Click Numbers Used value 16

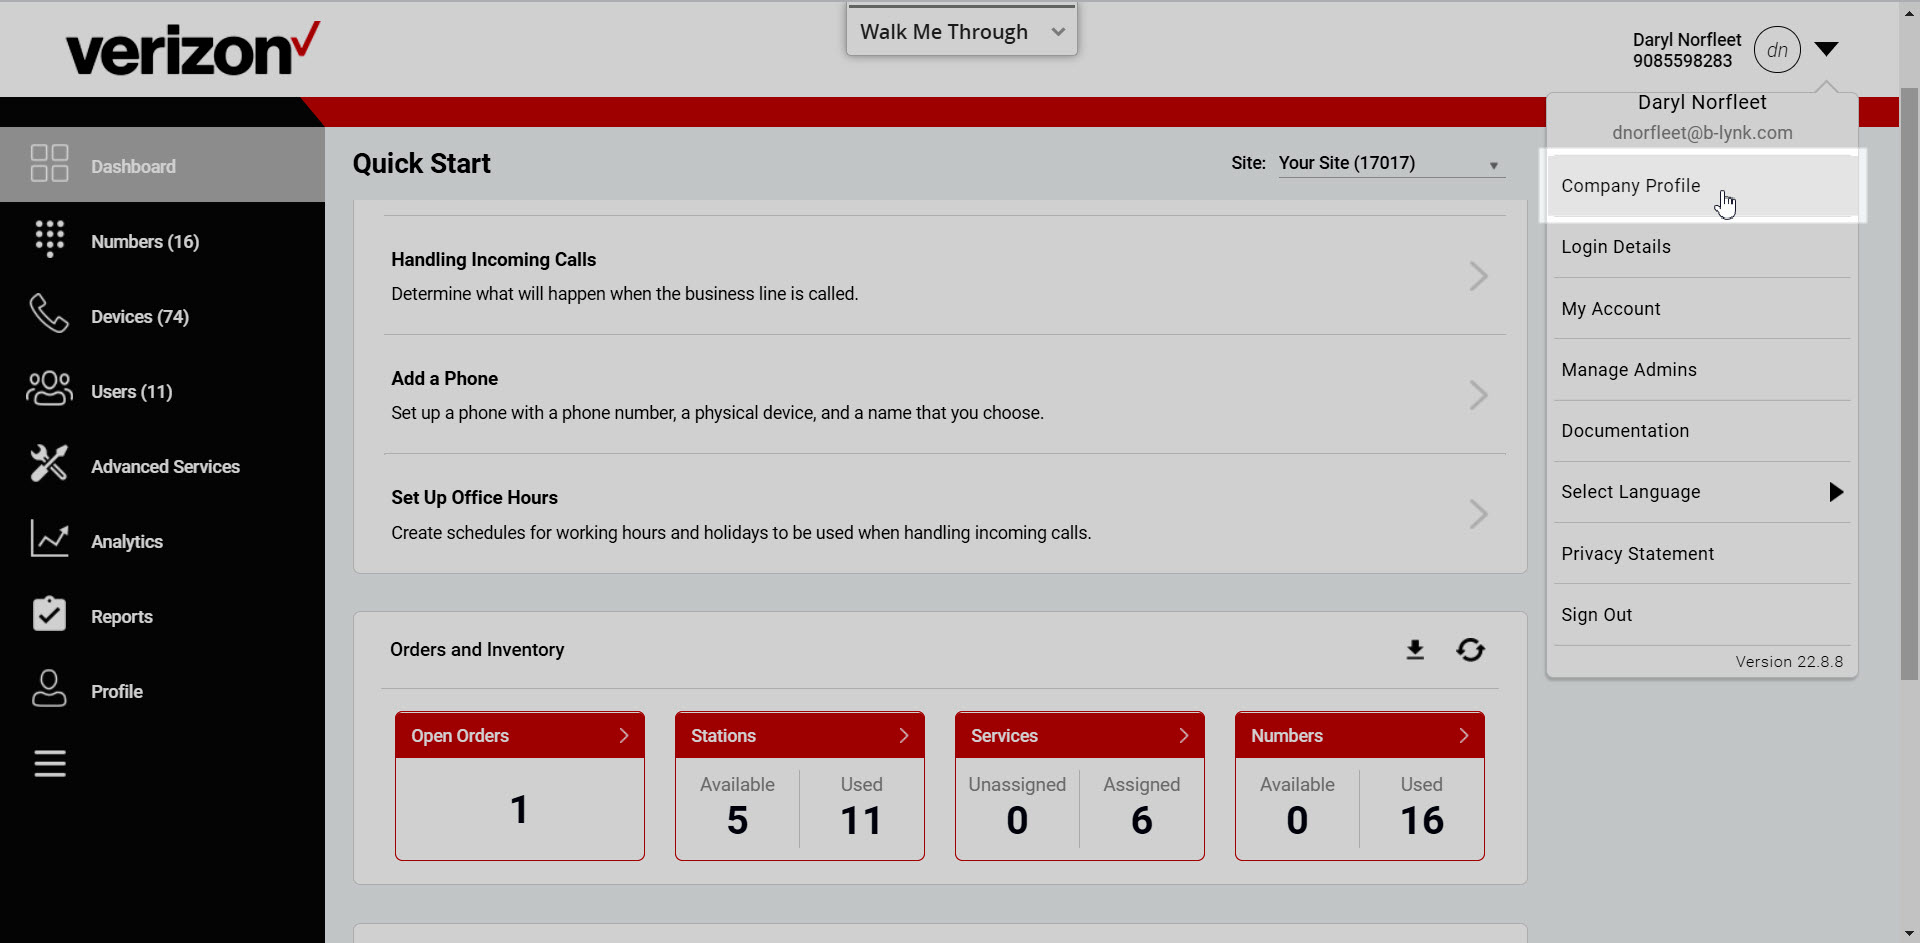coord(1422,821)
